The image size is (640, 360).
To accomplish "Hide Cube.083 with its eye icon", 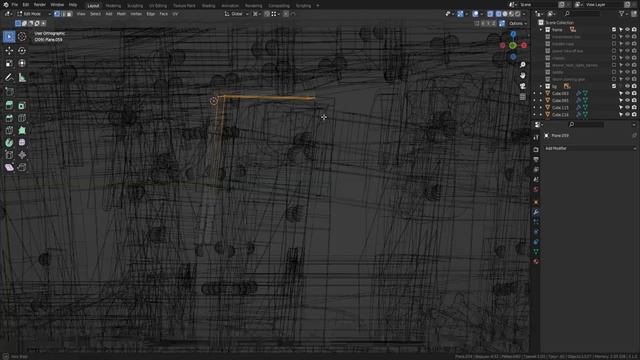I will pyautogui.click(x=627, y=93).
